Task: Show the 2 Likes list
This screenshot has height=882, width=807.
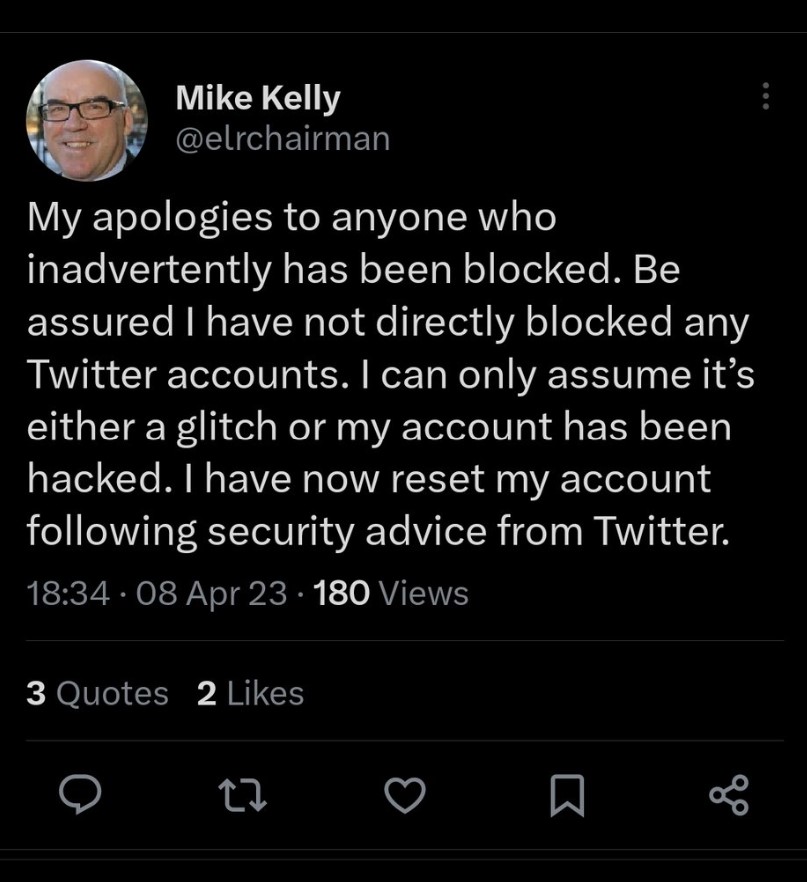Action: point(250,693)
